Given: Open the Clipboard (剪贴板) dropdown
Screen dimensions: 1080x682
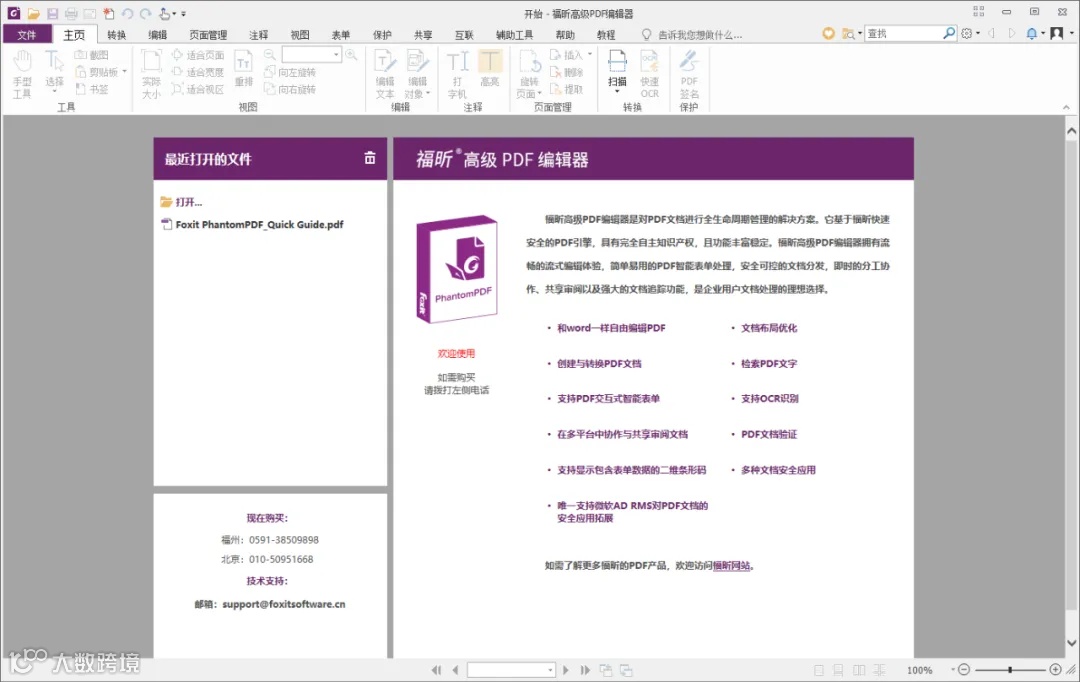Looking at the screenshot, I should (125, 72).
